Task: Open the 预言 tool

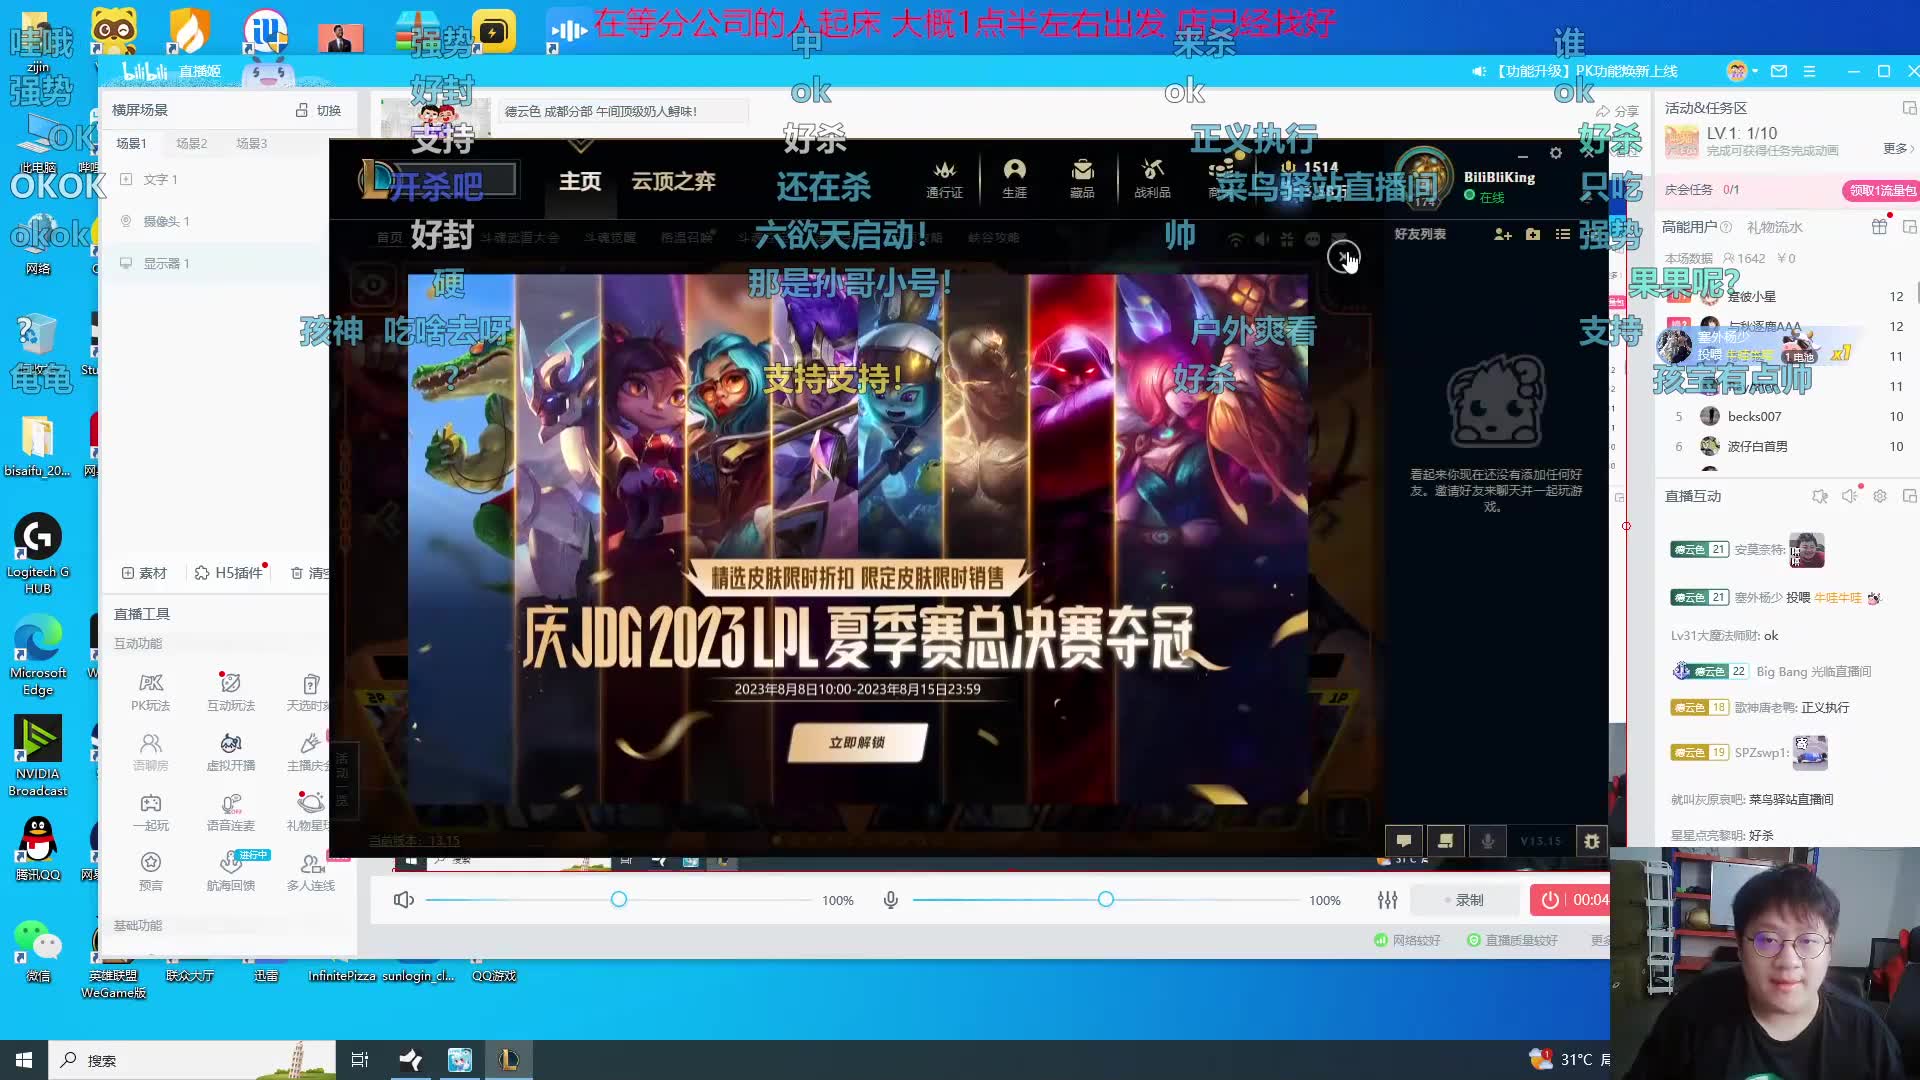Action: point(151,872)
